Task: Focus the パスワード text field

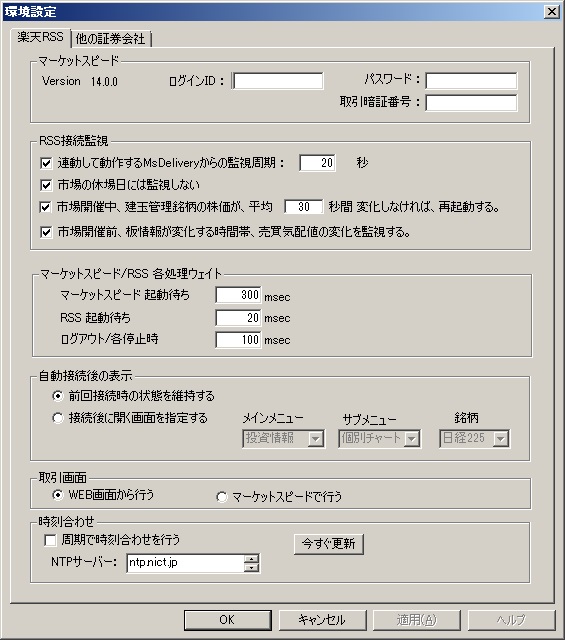Action: (x=471, y=80)
